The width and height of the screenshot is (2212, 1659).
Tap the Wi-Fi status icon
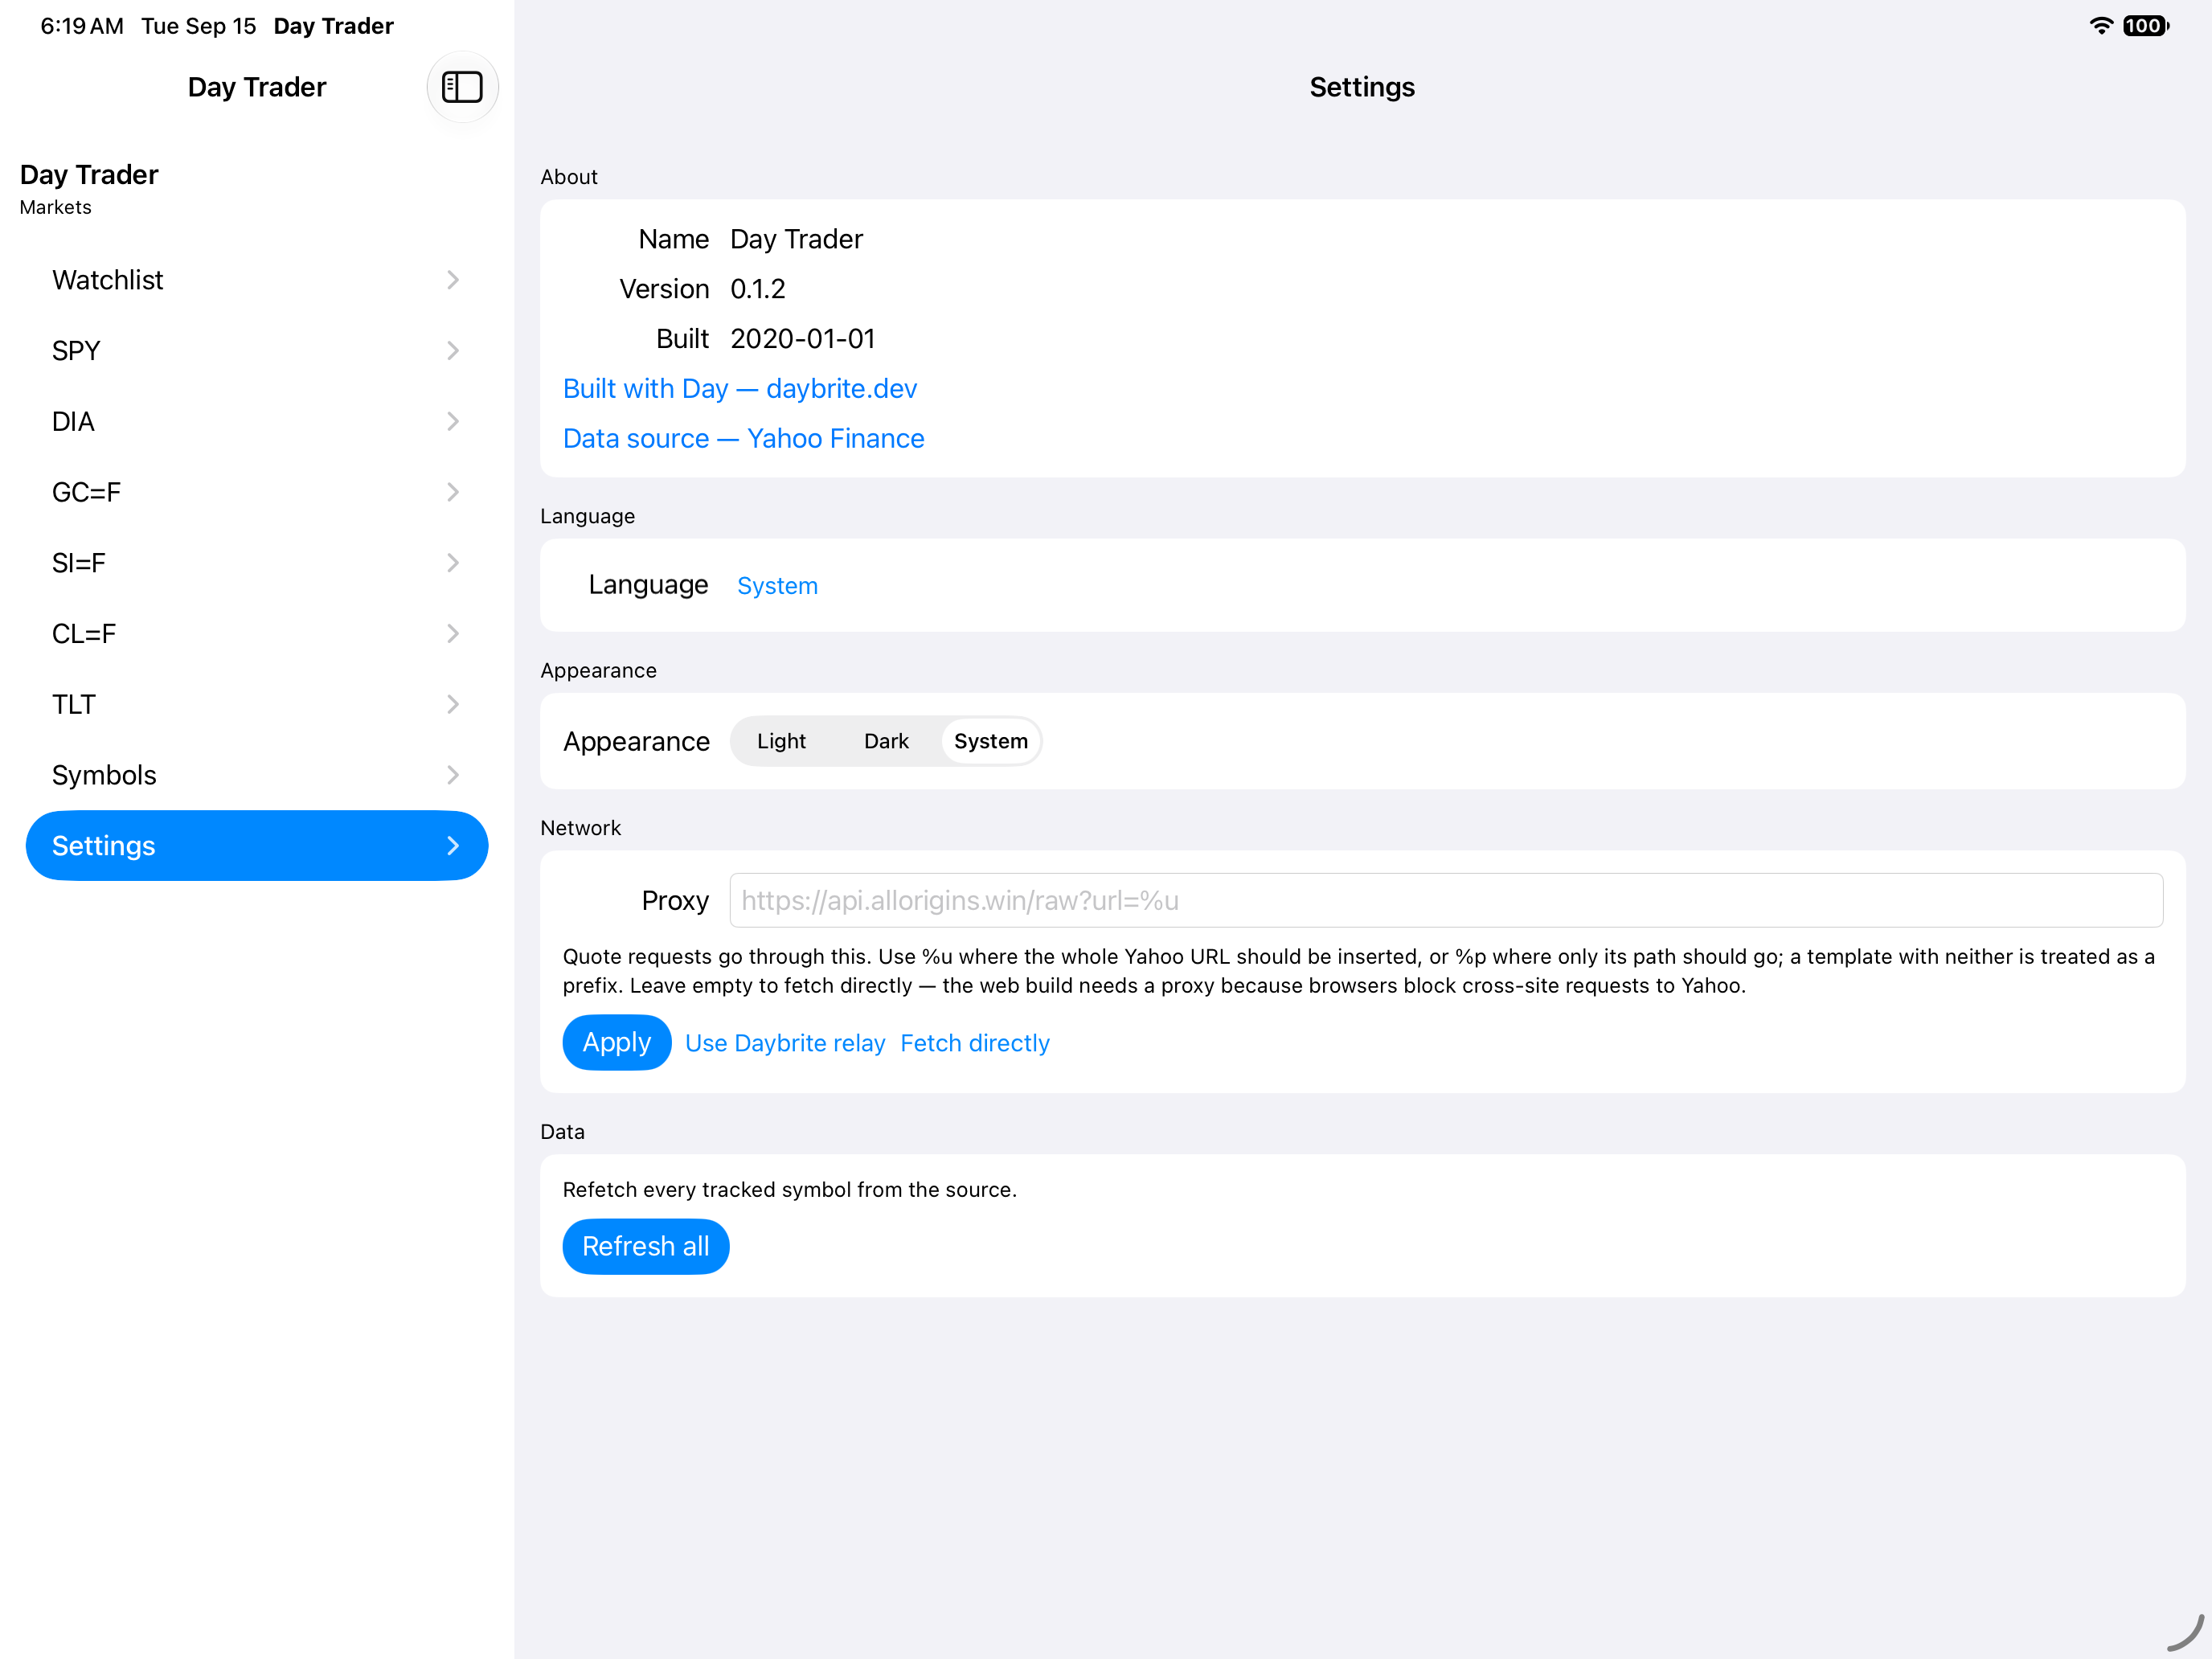click(x=2100, y=26)
